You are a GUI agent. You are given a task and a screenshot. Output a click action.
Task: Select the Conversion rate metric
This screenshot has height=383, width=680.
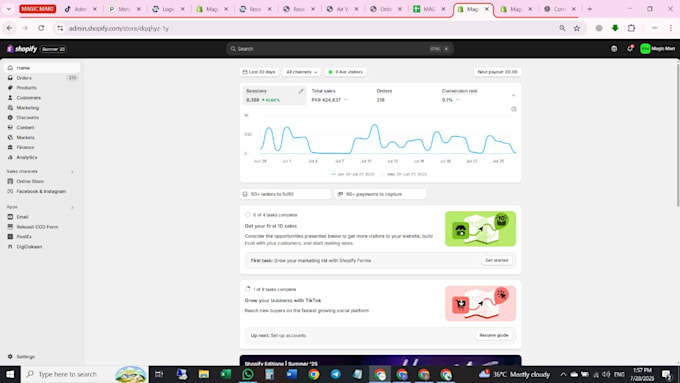pyautogui.click(x=469, y=95)
